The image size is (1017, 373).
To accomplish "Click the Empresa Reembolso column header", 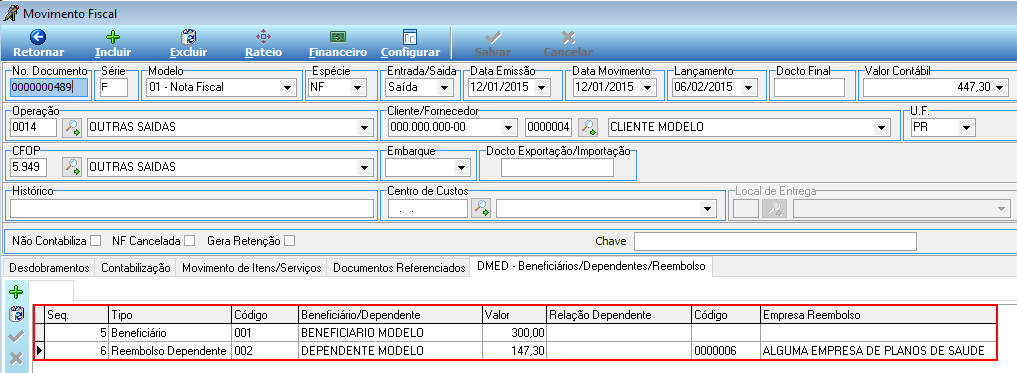I will 879,315.
